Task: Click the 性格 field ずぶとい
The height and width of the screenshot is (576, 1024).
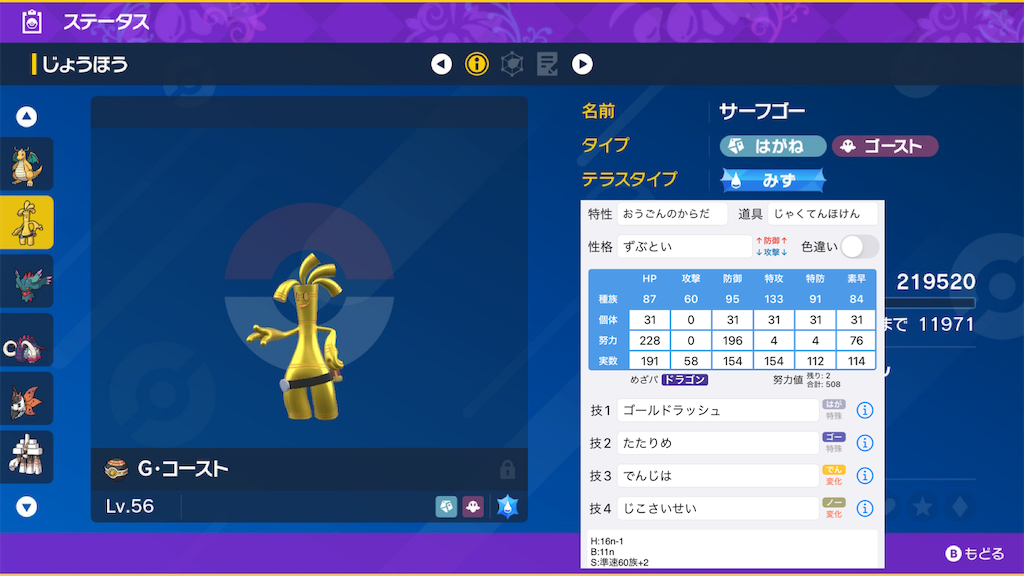Action: [x=684, y=246]
